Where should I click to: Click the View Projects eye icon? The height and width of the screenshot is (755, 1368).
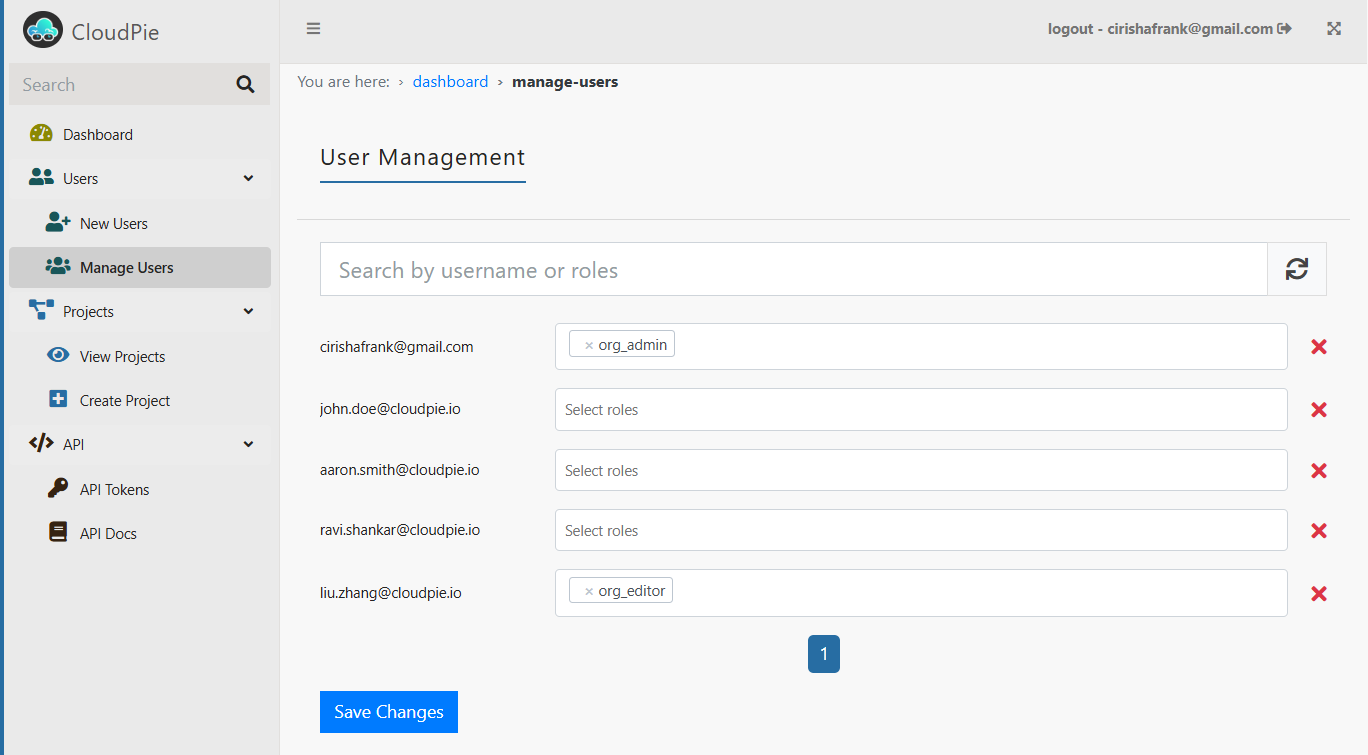coord(58,355)
